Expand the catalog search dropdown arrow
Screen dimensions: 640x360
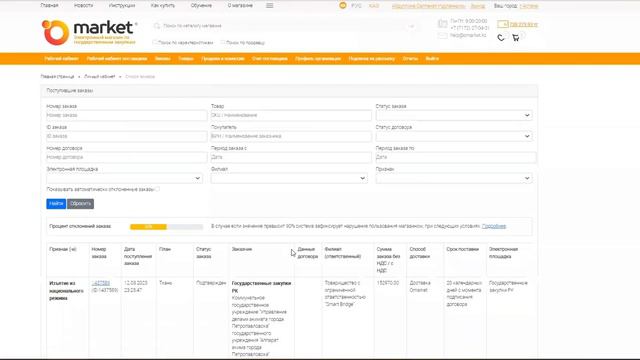click(x=411, y=26)
